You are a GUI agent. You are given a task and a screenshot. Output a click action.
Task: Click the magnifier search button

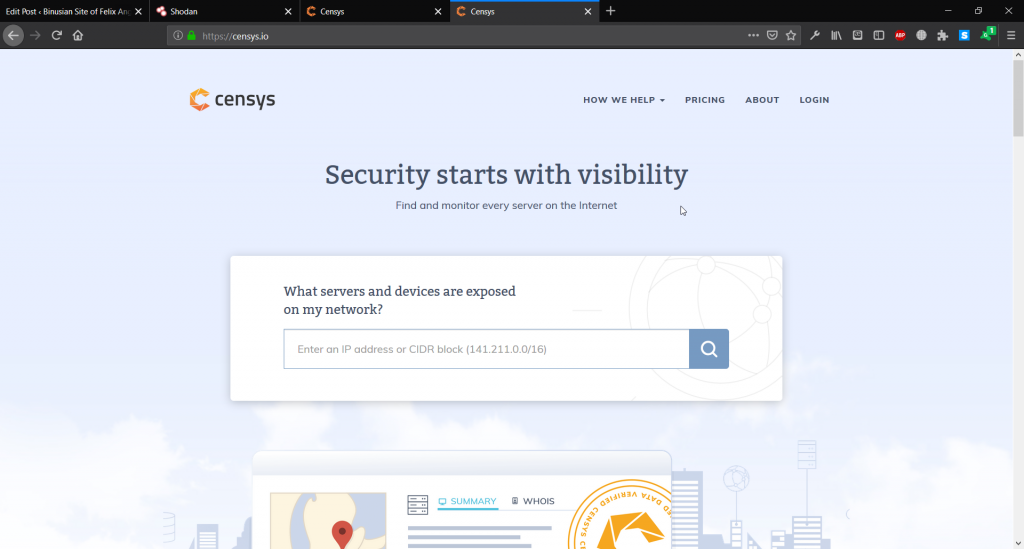pos(708,349)
